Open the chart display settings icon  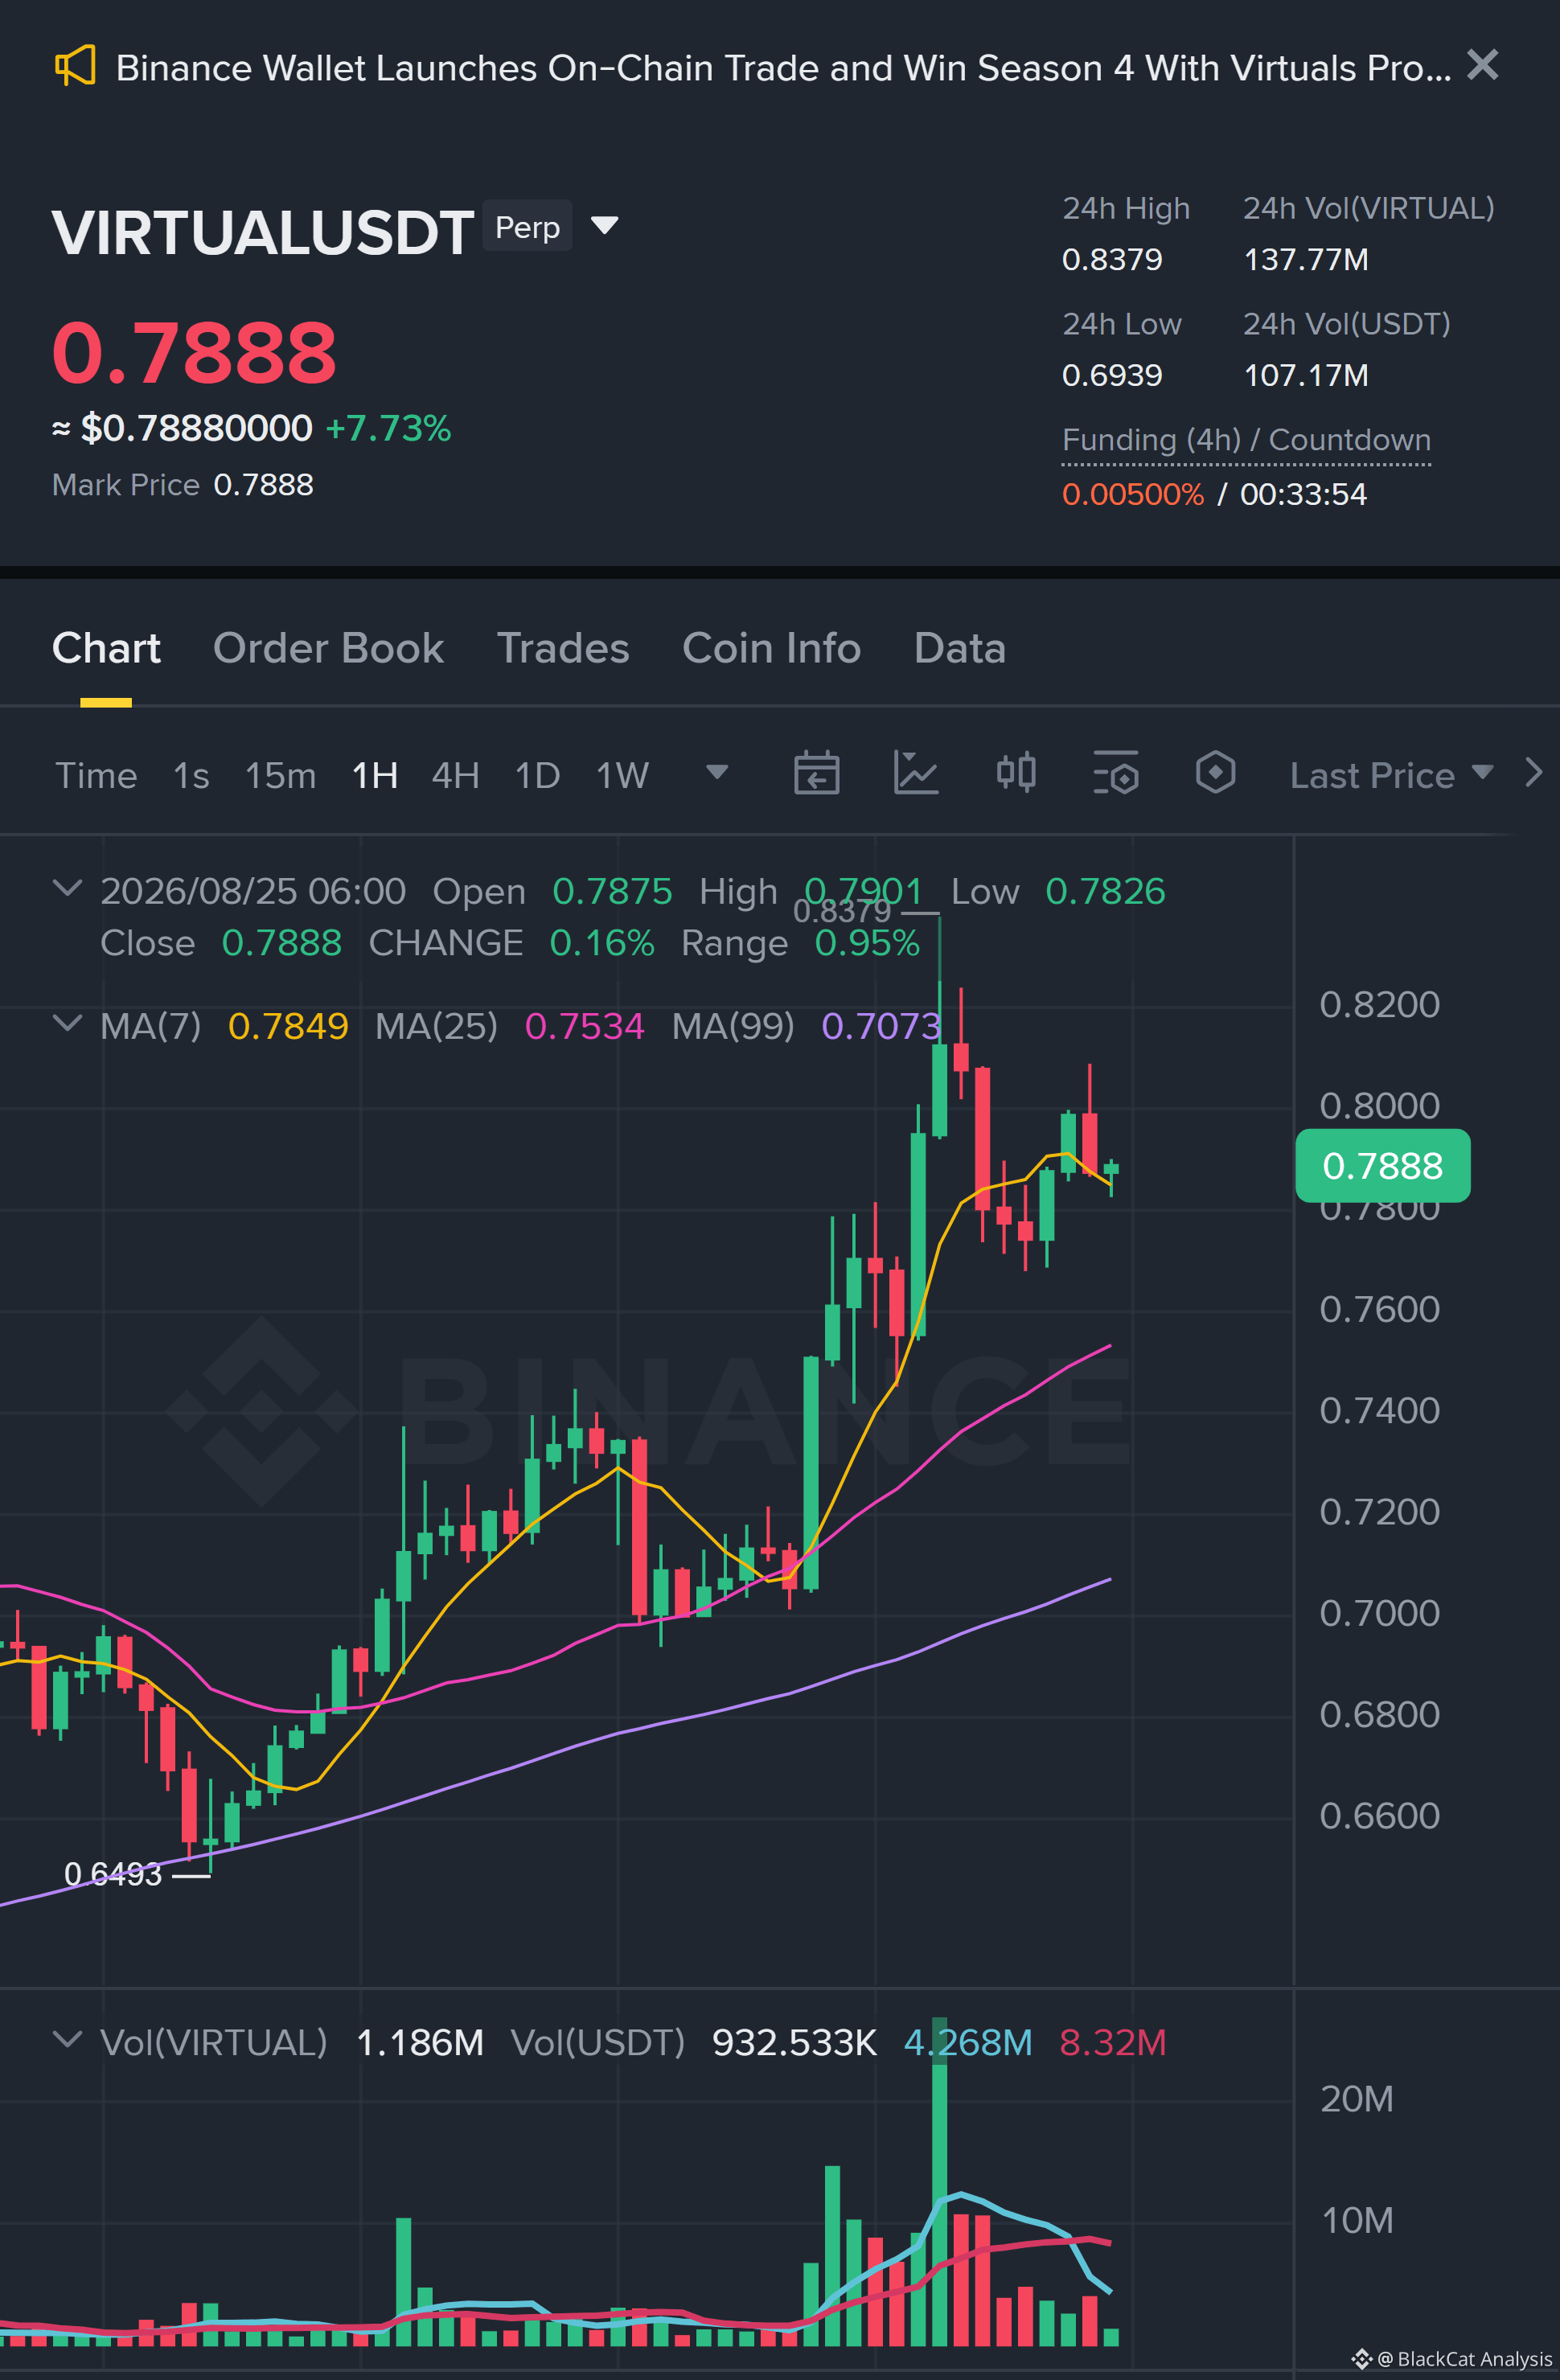coord(1116,773)
